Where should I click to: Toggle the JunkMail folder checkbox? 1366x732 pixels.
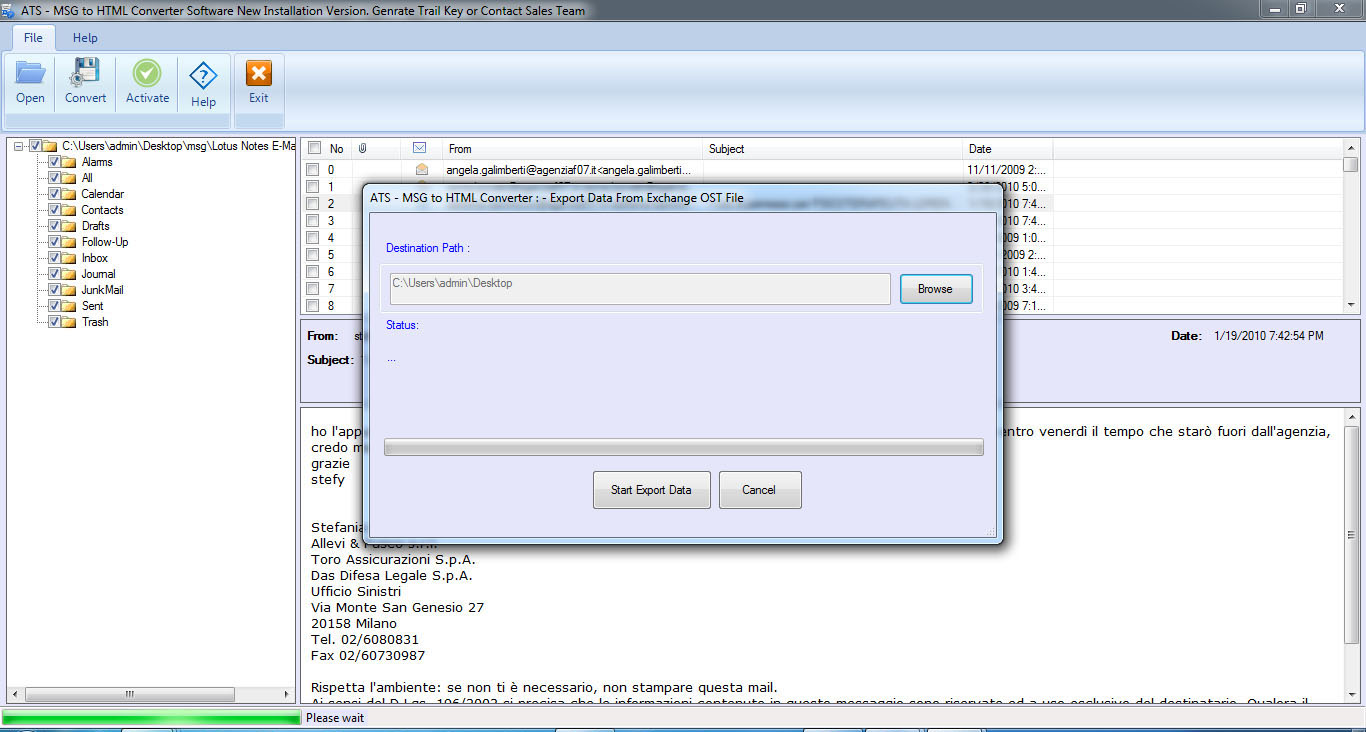[x=54, y=290]
